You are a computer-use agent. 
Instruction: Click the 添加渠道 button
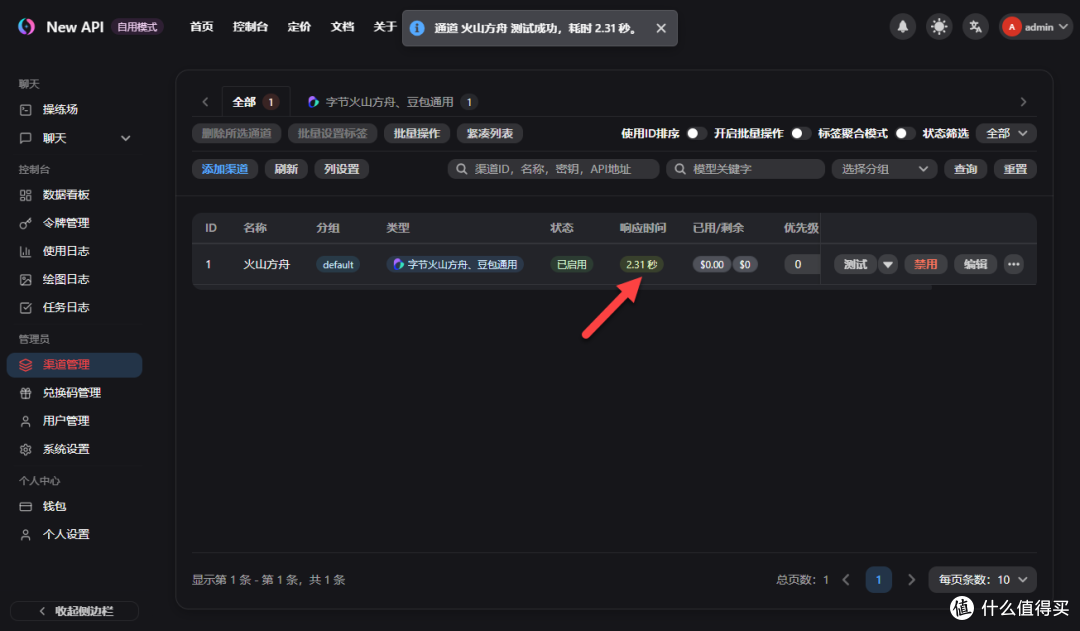(x=225, y=169)
